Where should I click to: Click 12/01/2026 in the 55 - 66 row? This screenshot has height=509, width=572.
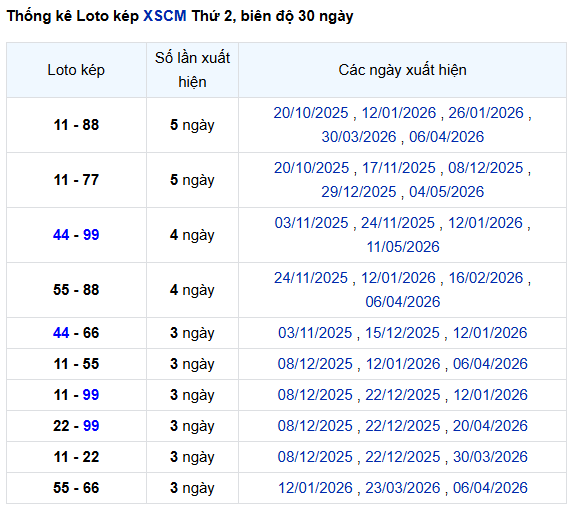tap(316, 488)
